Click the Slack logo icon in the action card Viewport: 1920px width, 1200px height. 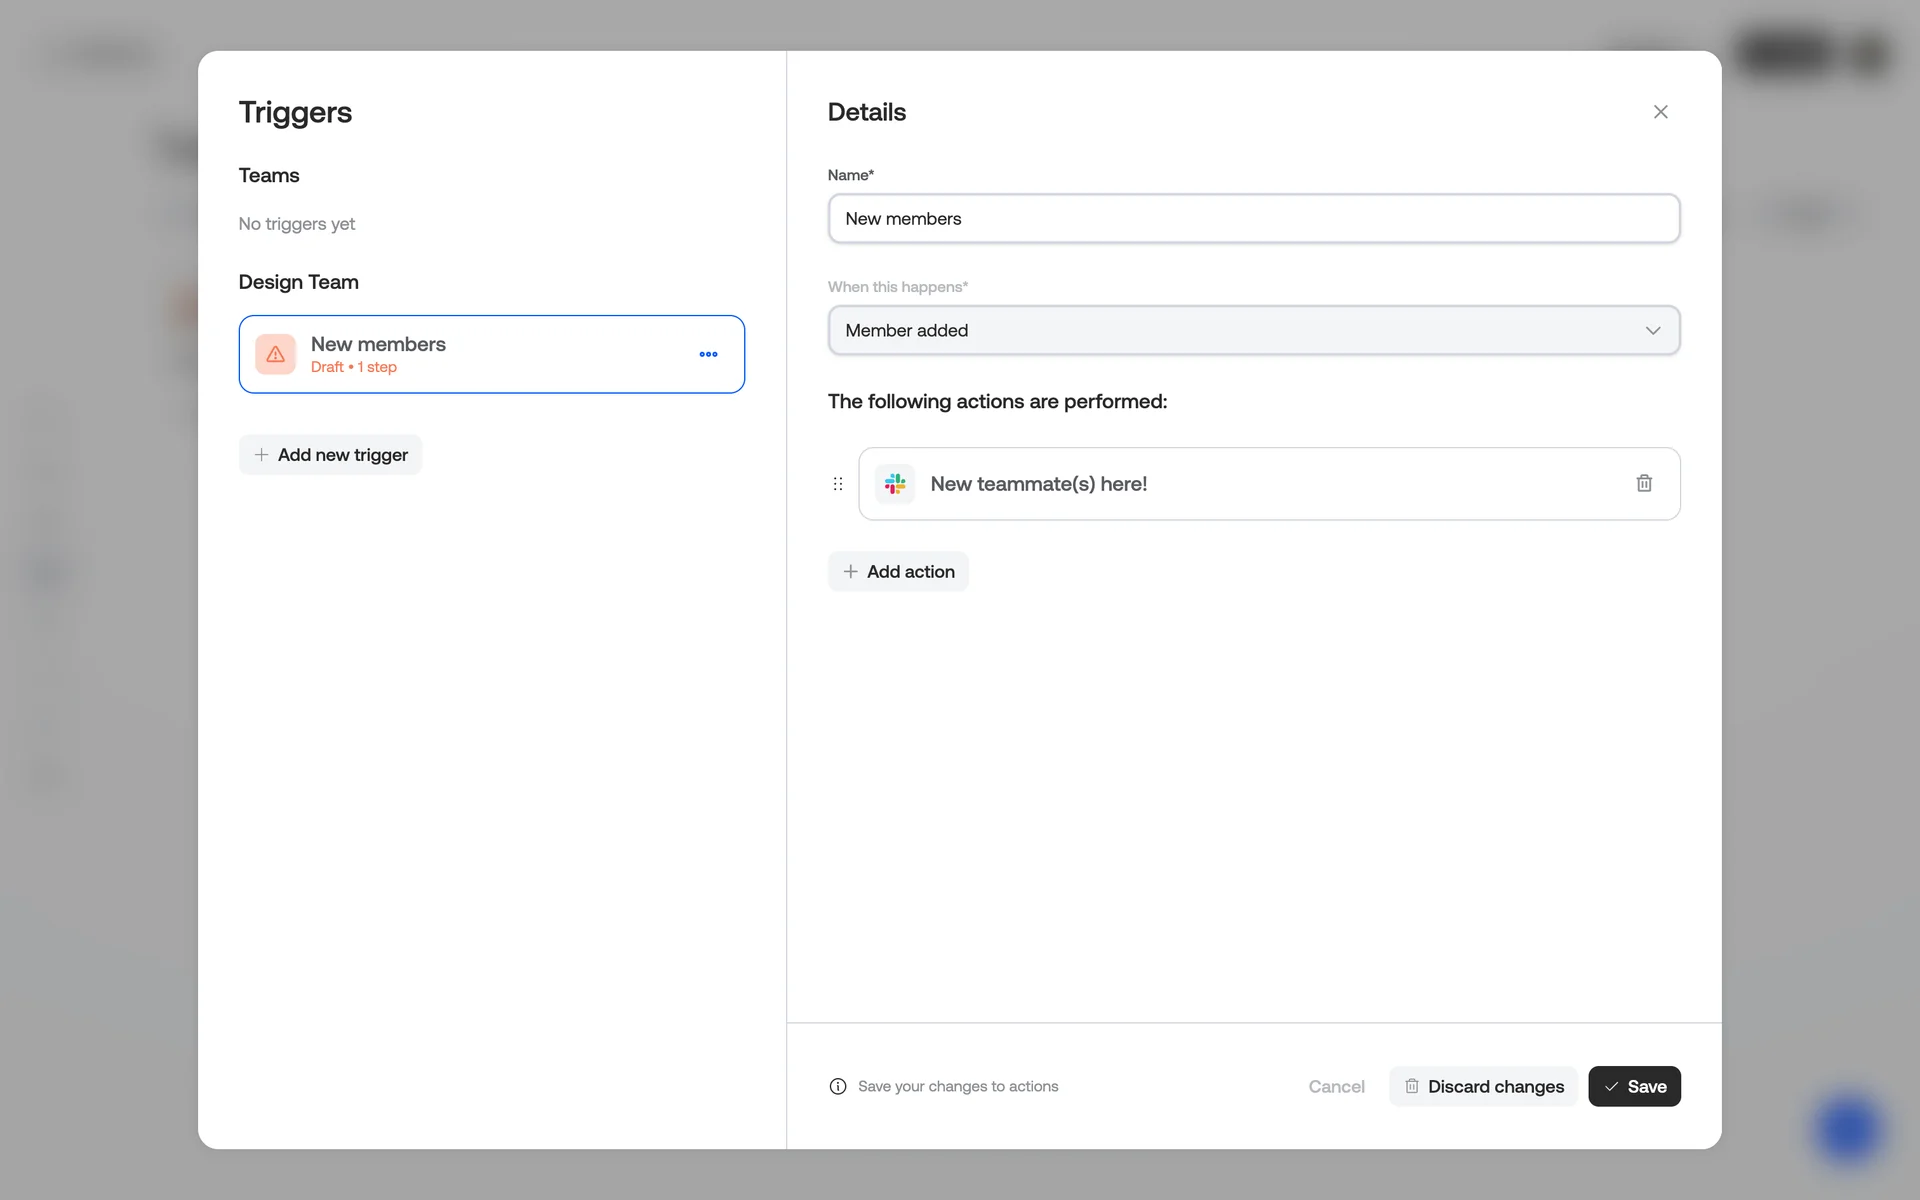pyautogui.click(x=895, y=484)
